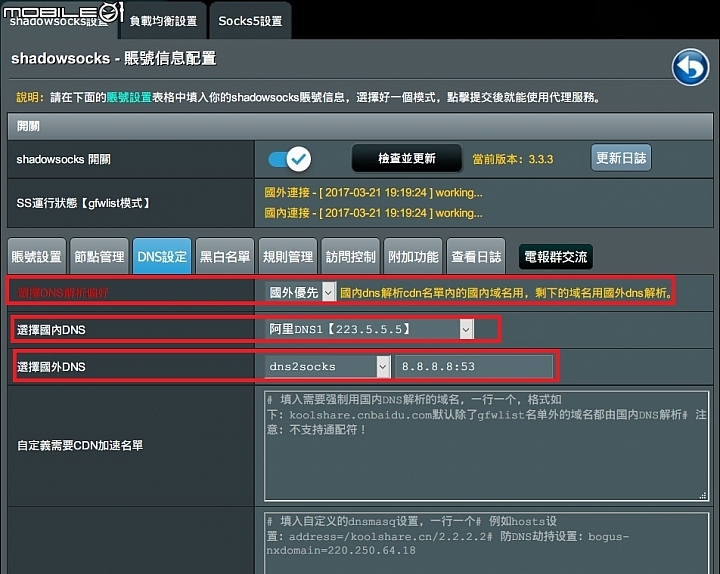Viewport: 720px width, 574px height.
Task: Open the dns2socks foreign DNS dropdown
Action: (x=328, y=366)
